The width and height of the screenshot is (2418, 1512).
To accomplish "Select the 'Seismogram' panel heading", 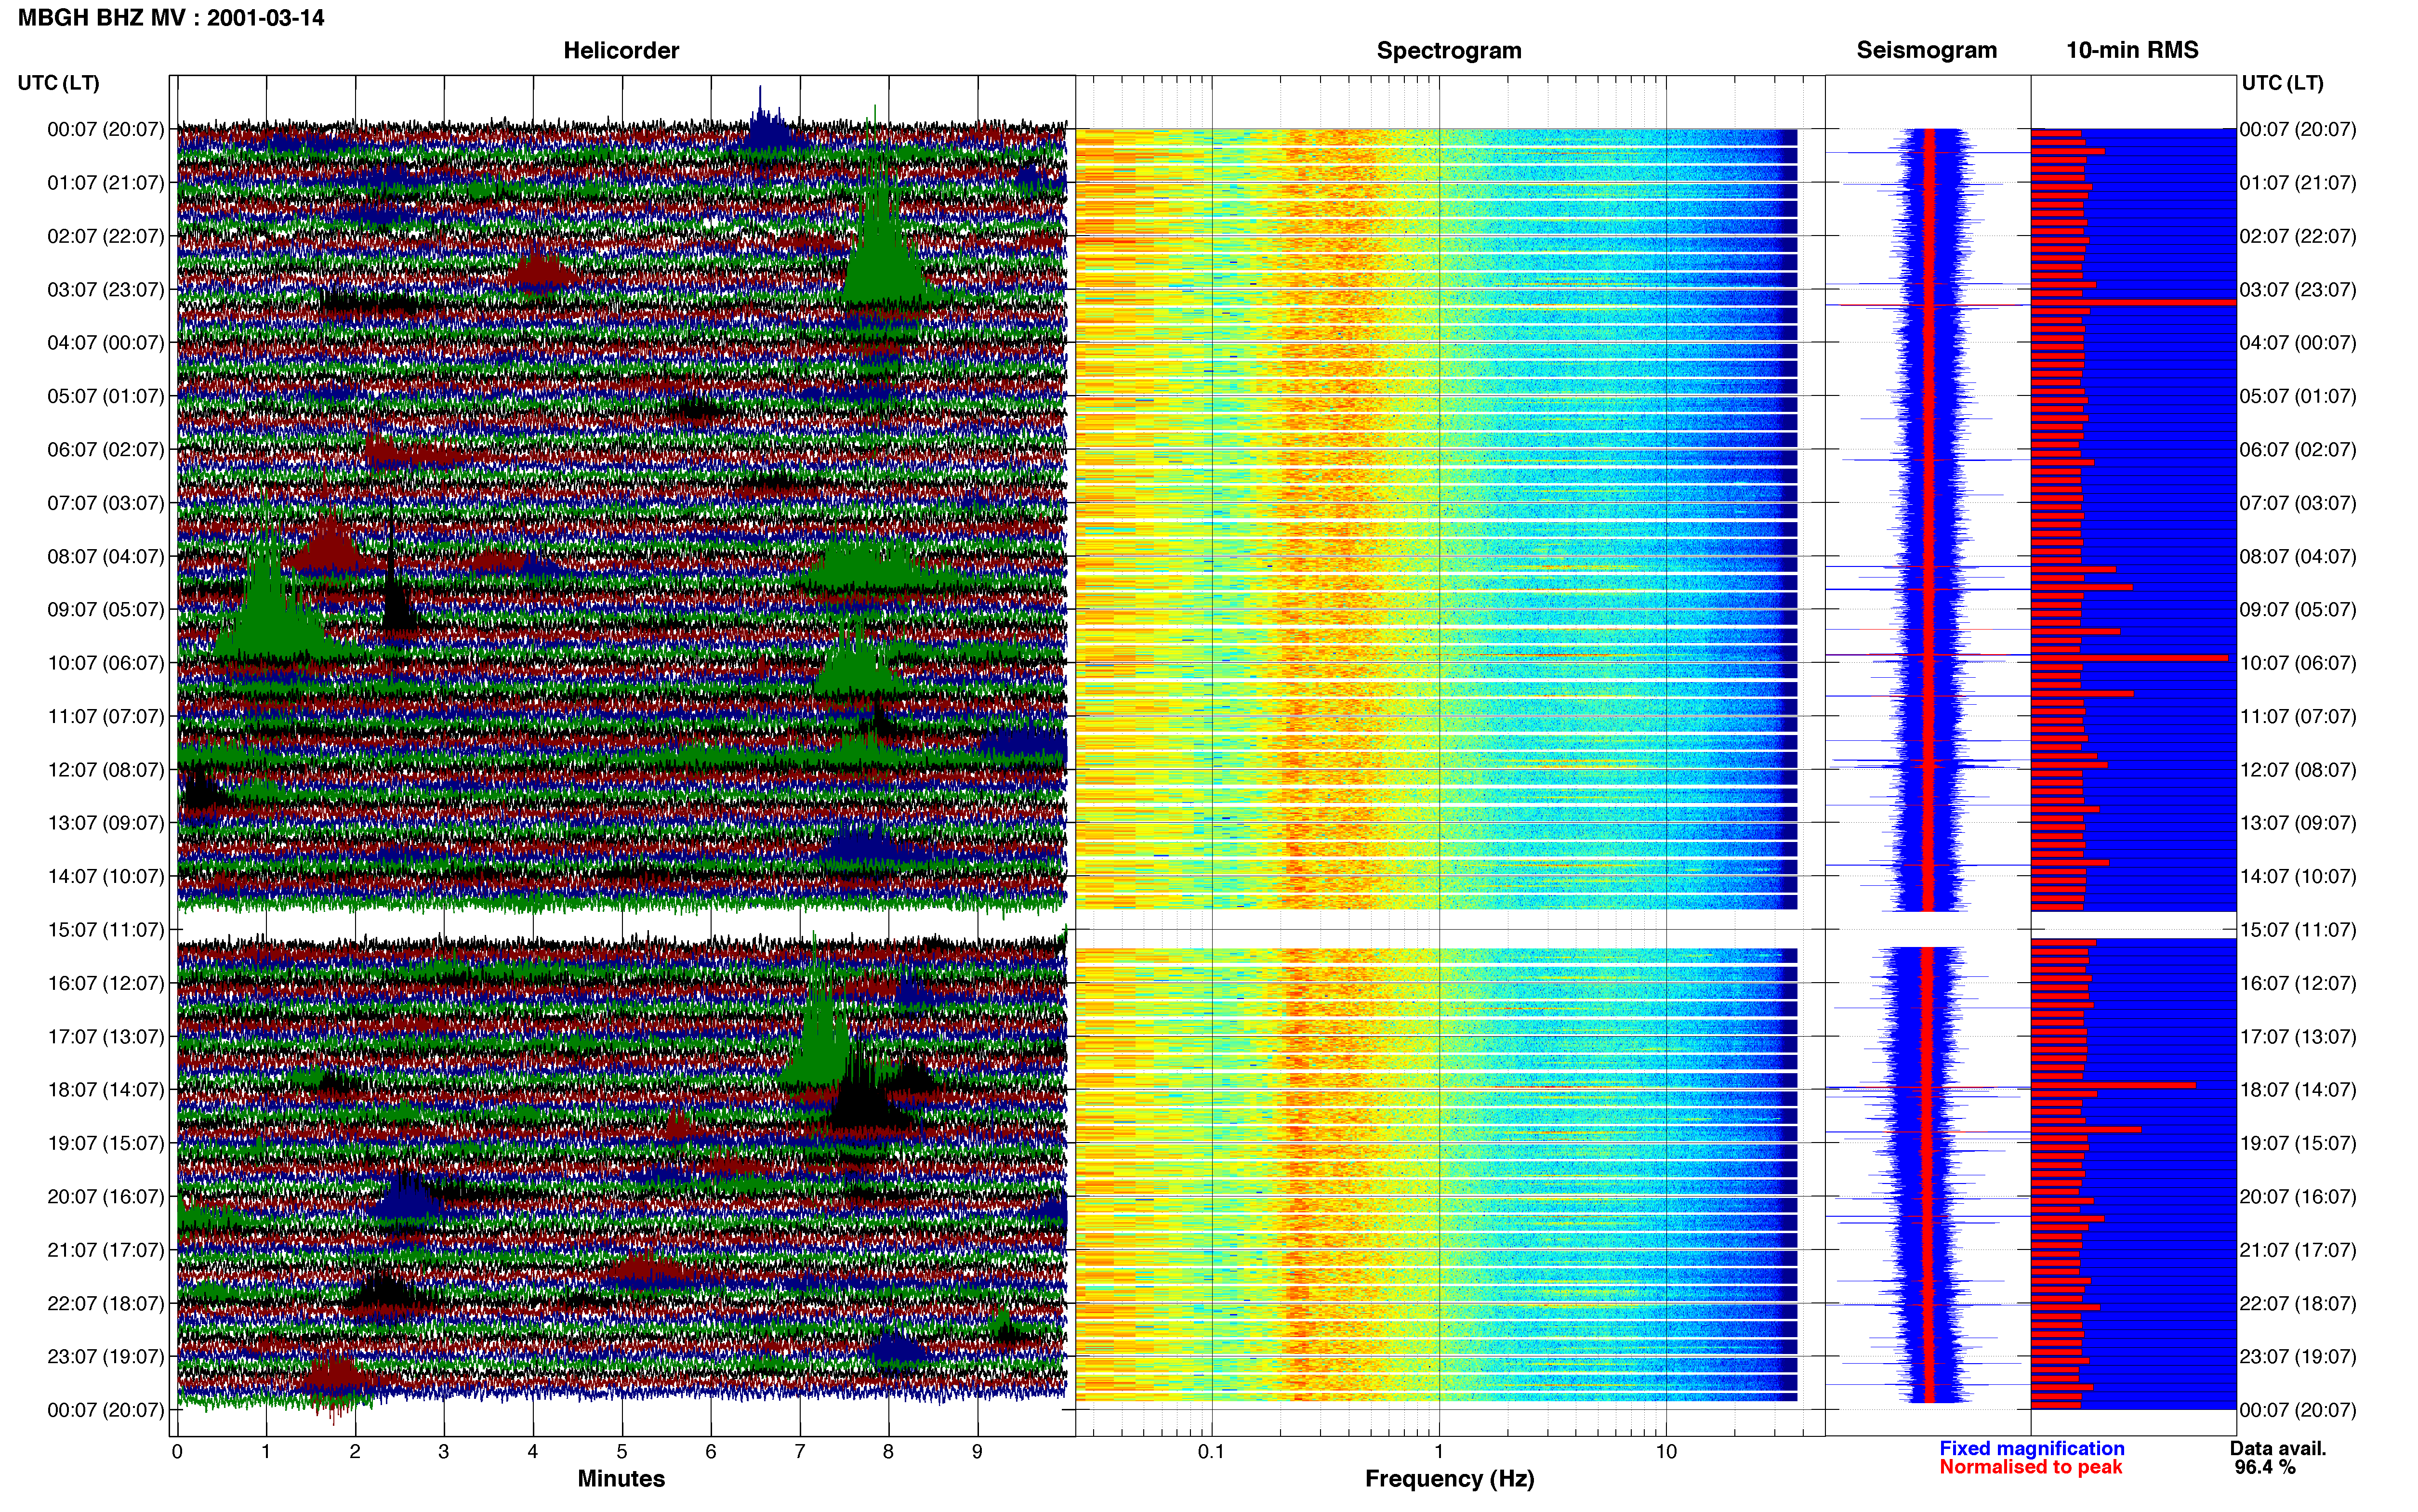I will [1926, 50].
